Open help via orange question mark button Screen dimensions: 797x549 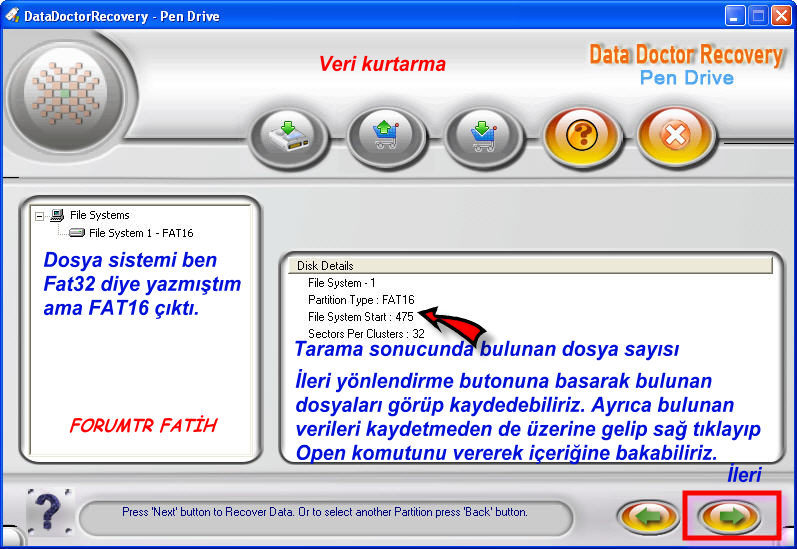[583, 136]
